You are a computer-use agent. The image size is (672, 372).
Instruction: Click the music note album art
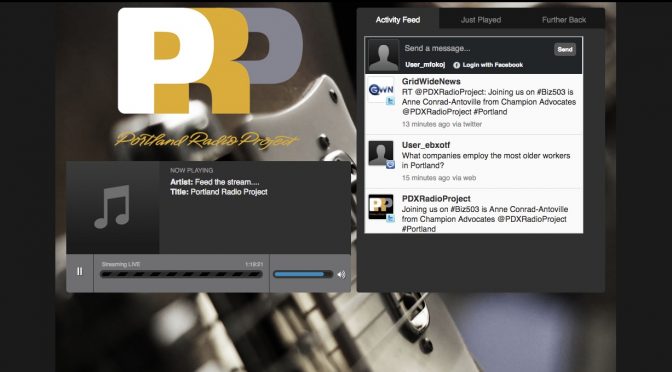[x=113, y=207]
